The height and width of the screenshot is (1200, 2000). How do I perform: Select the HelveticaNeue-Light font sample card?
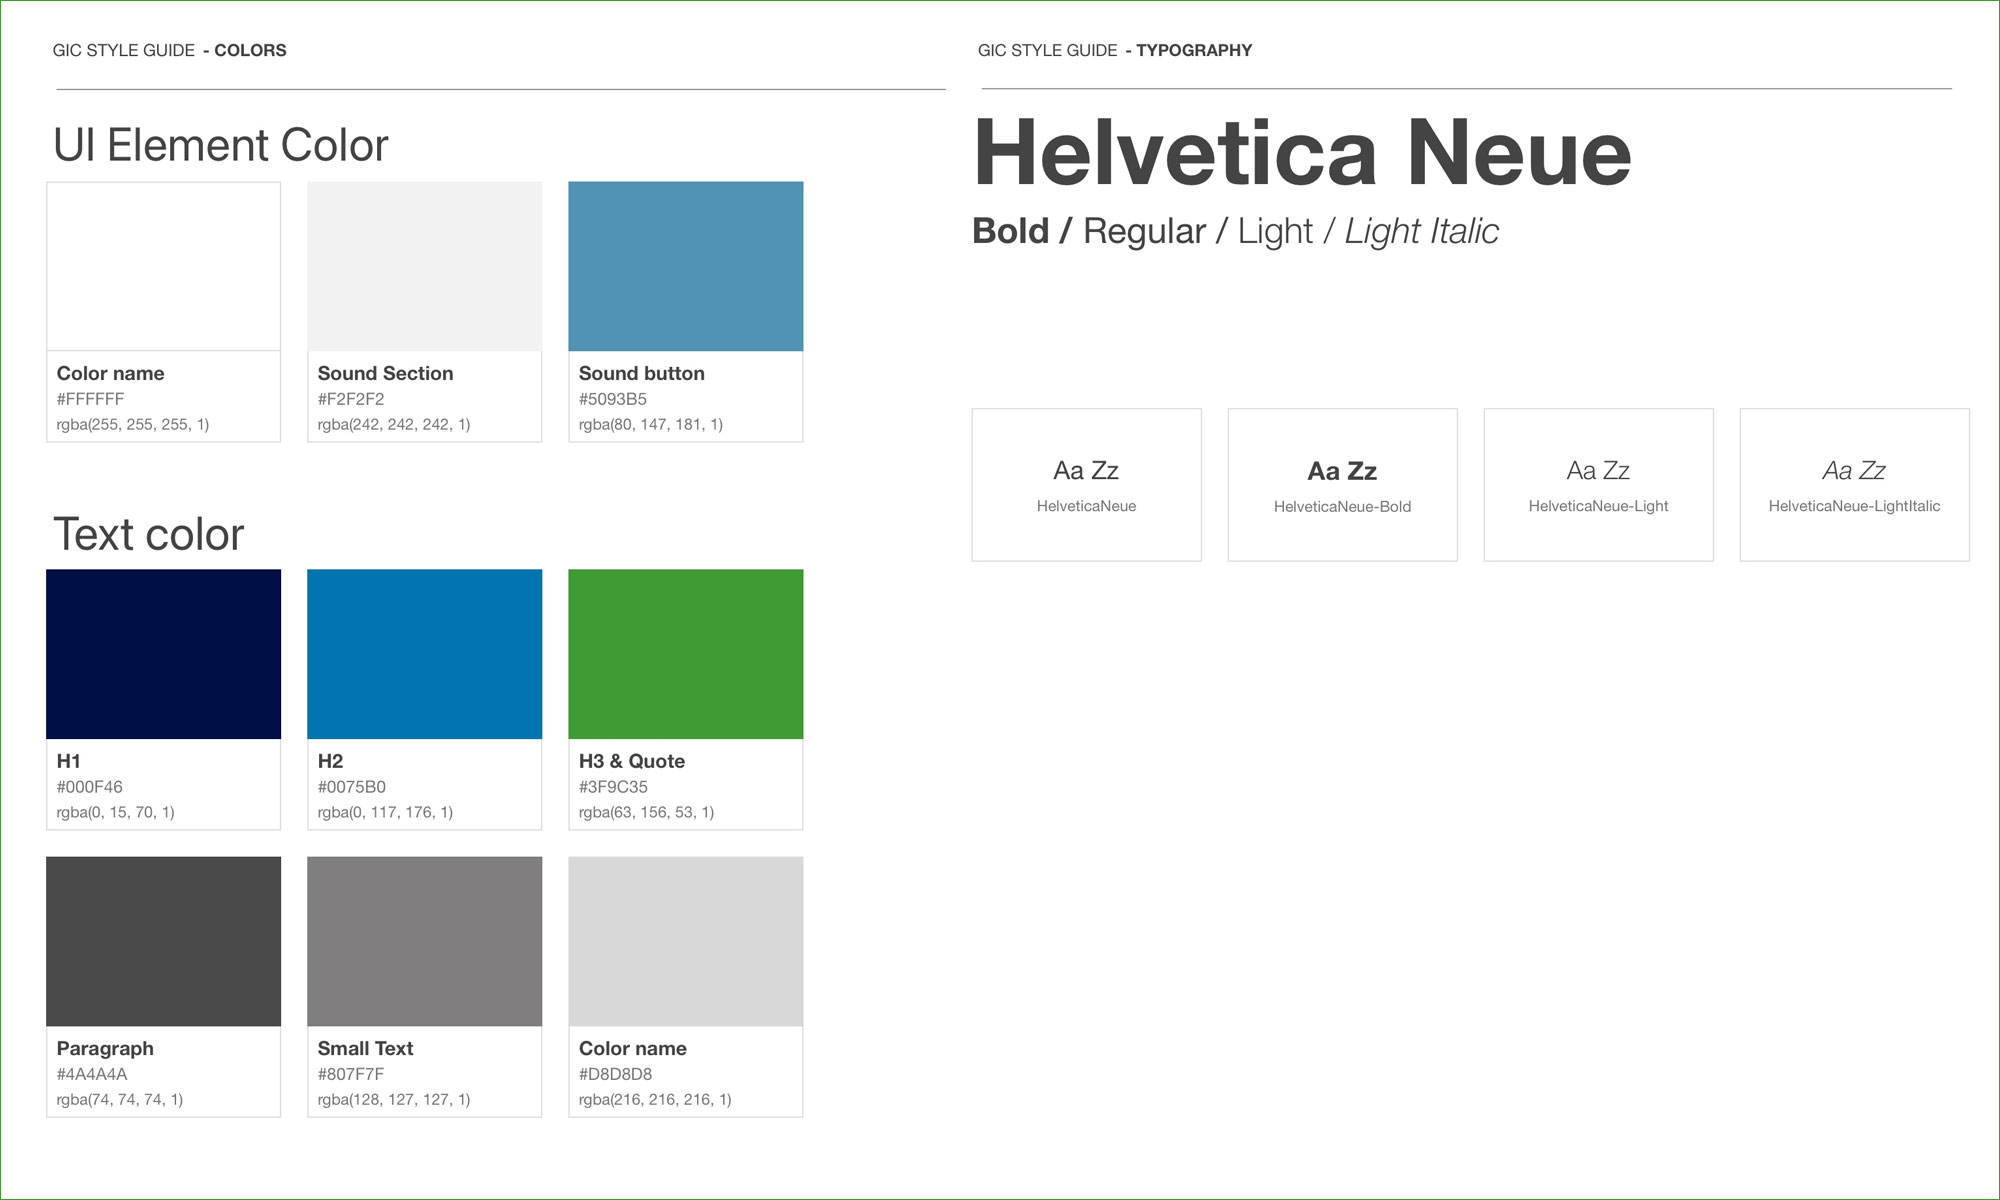[x=1598, y=484]
